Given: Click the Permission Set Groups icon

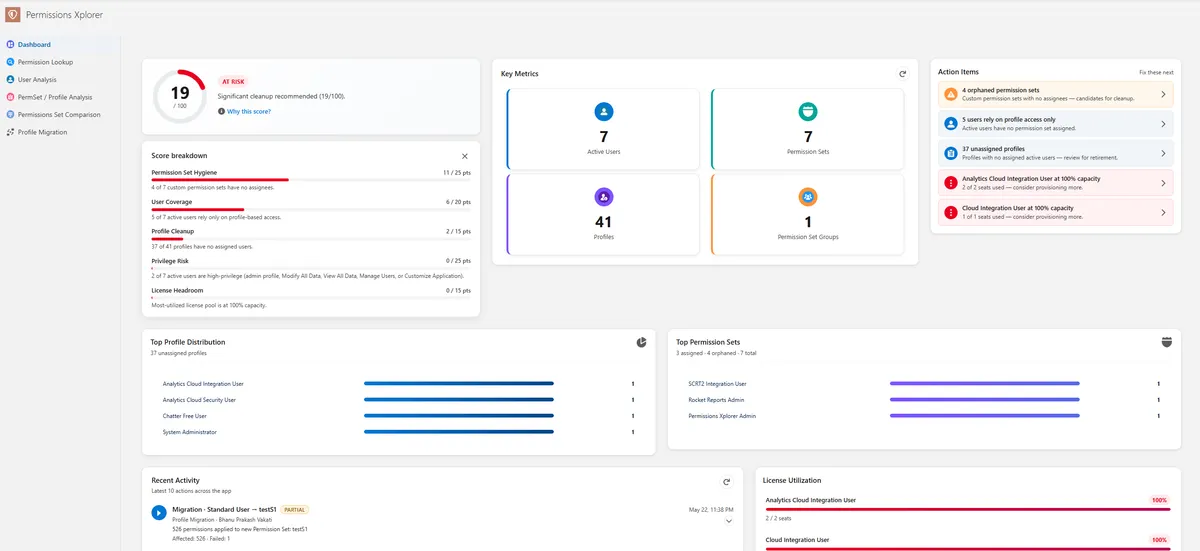Looking at the screenshot, I should [808, 197].
